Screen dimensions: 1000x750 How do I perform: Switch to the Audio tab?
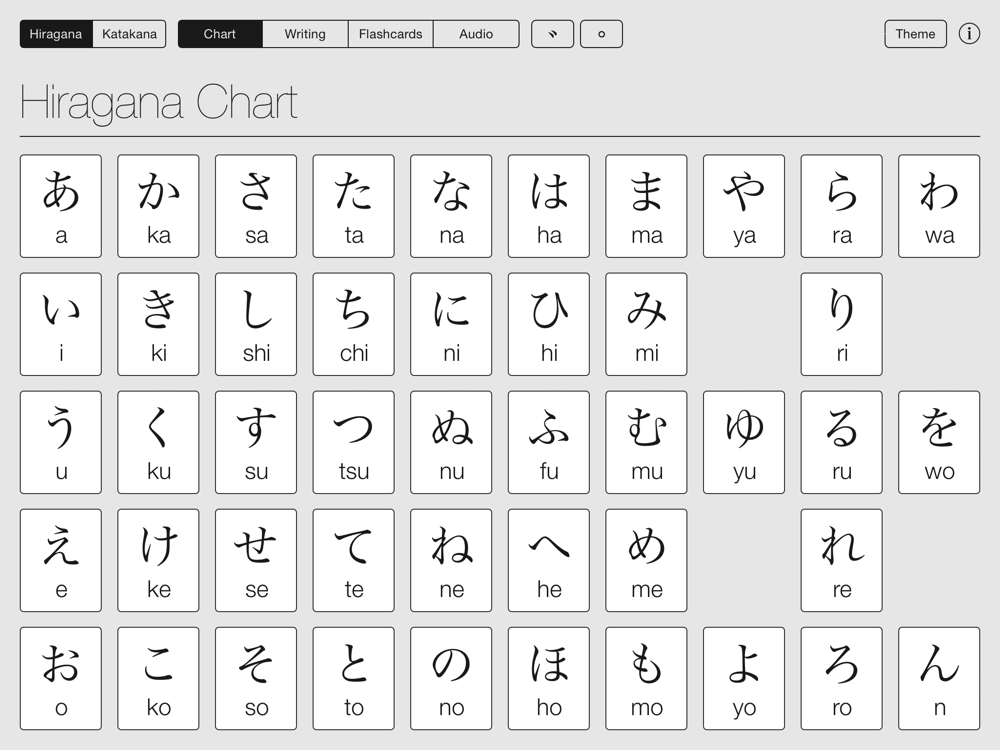[x=476, y=34]
